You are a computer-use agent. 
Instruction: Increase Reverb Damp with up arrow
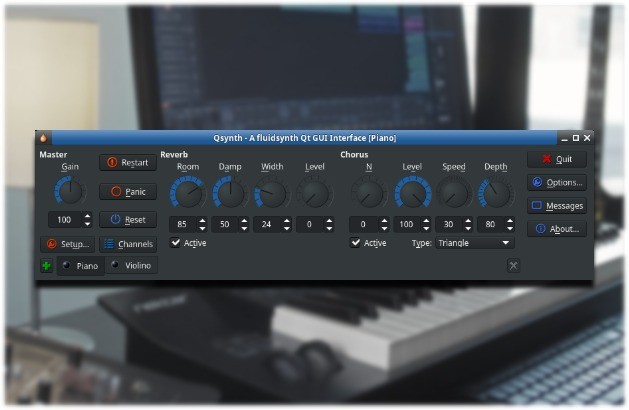pyautogui.click(x=244, y=221)
